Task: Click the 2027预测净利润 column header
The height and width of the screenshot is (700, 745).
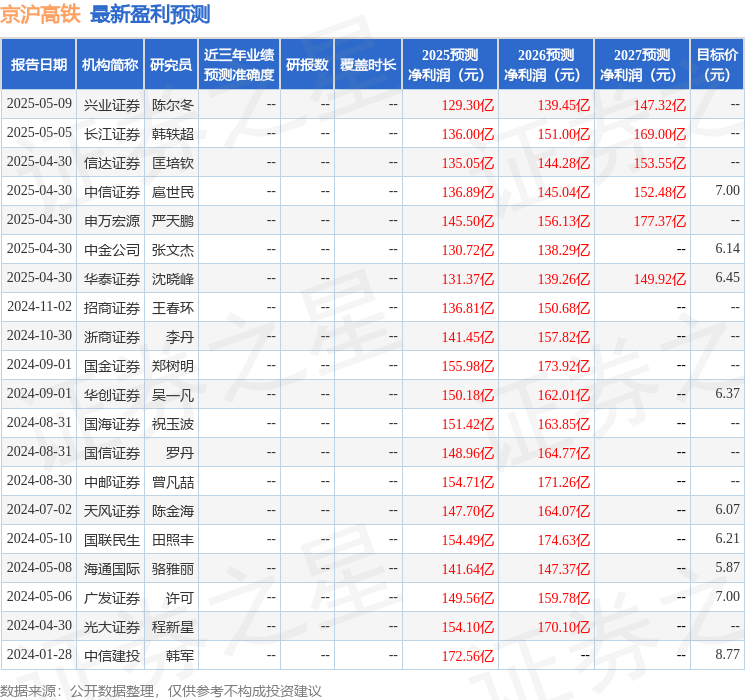Action: pos(641,65)
